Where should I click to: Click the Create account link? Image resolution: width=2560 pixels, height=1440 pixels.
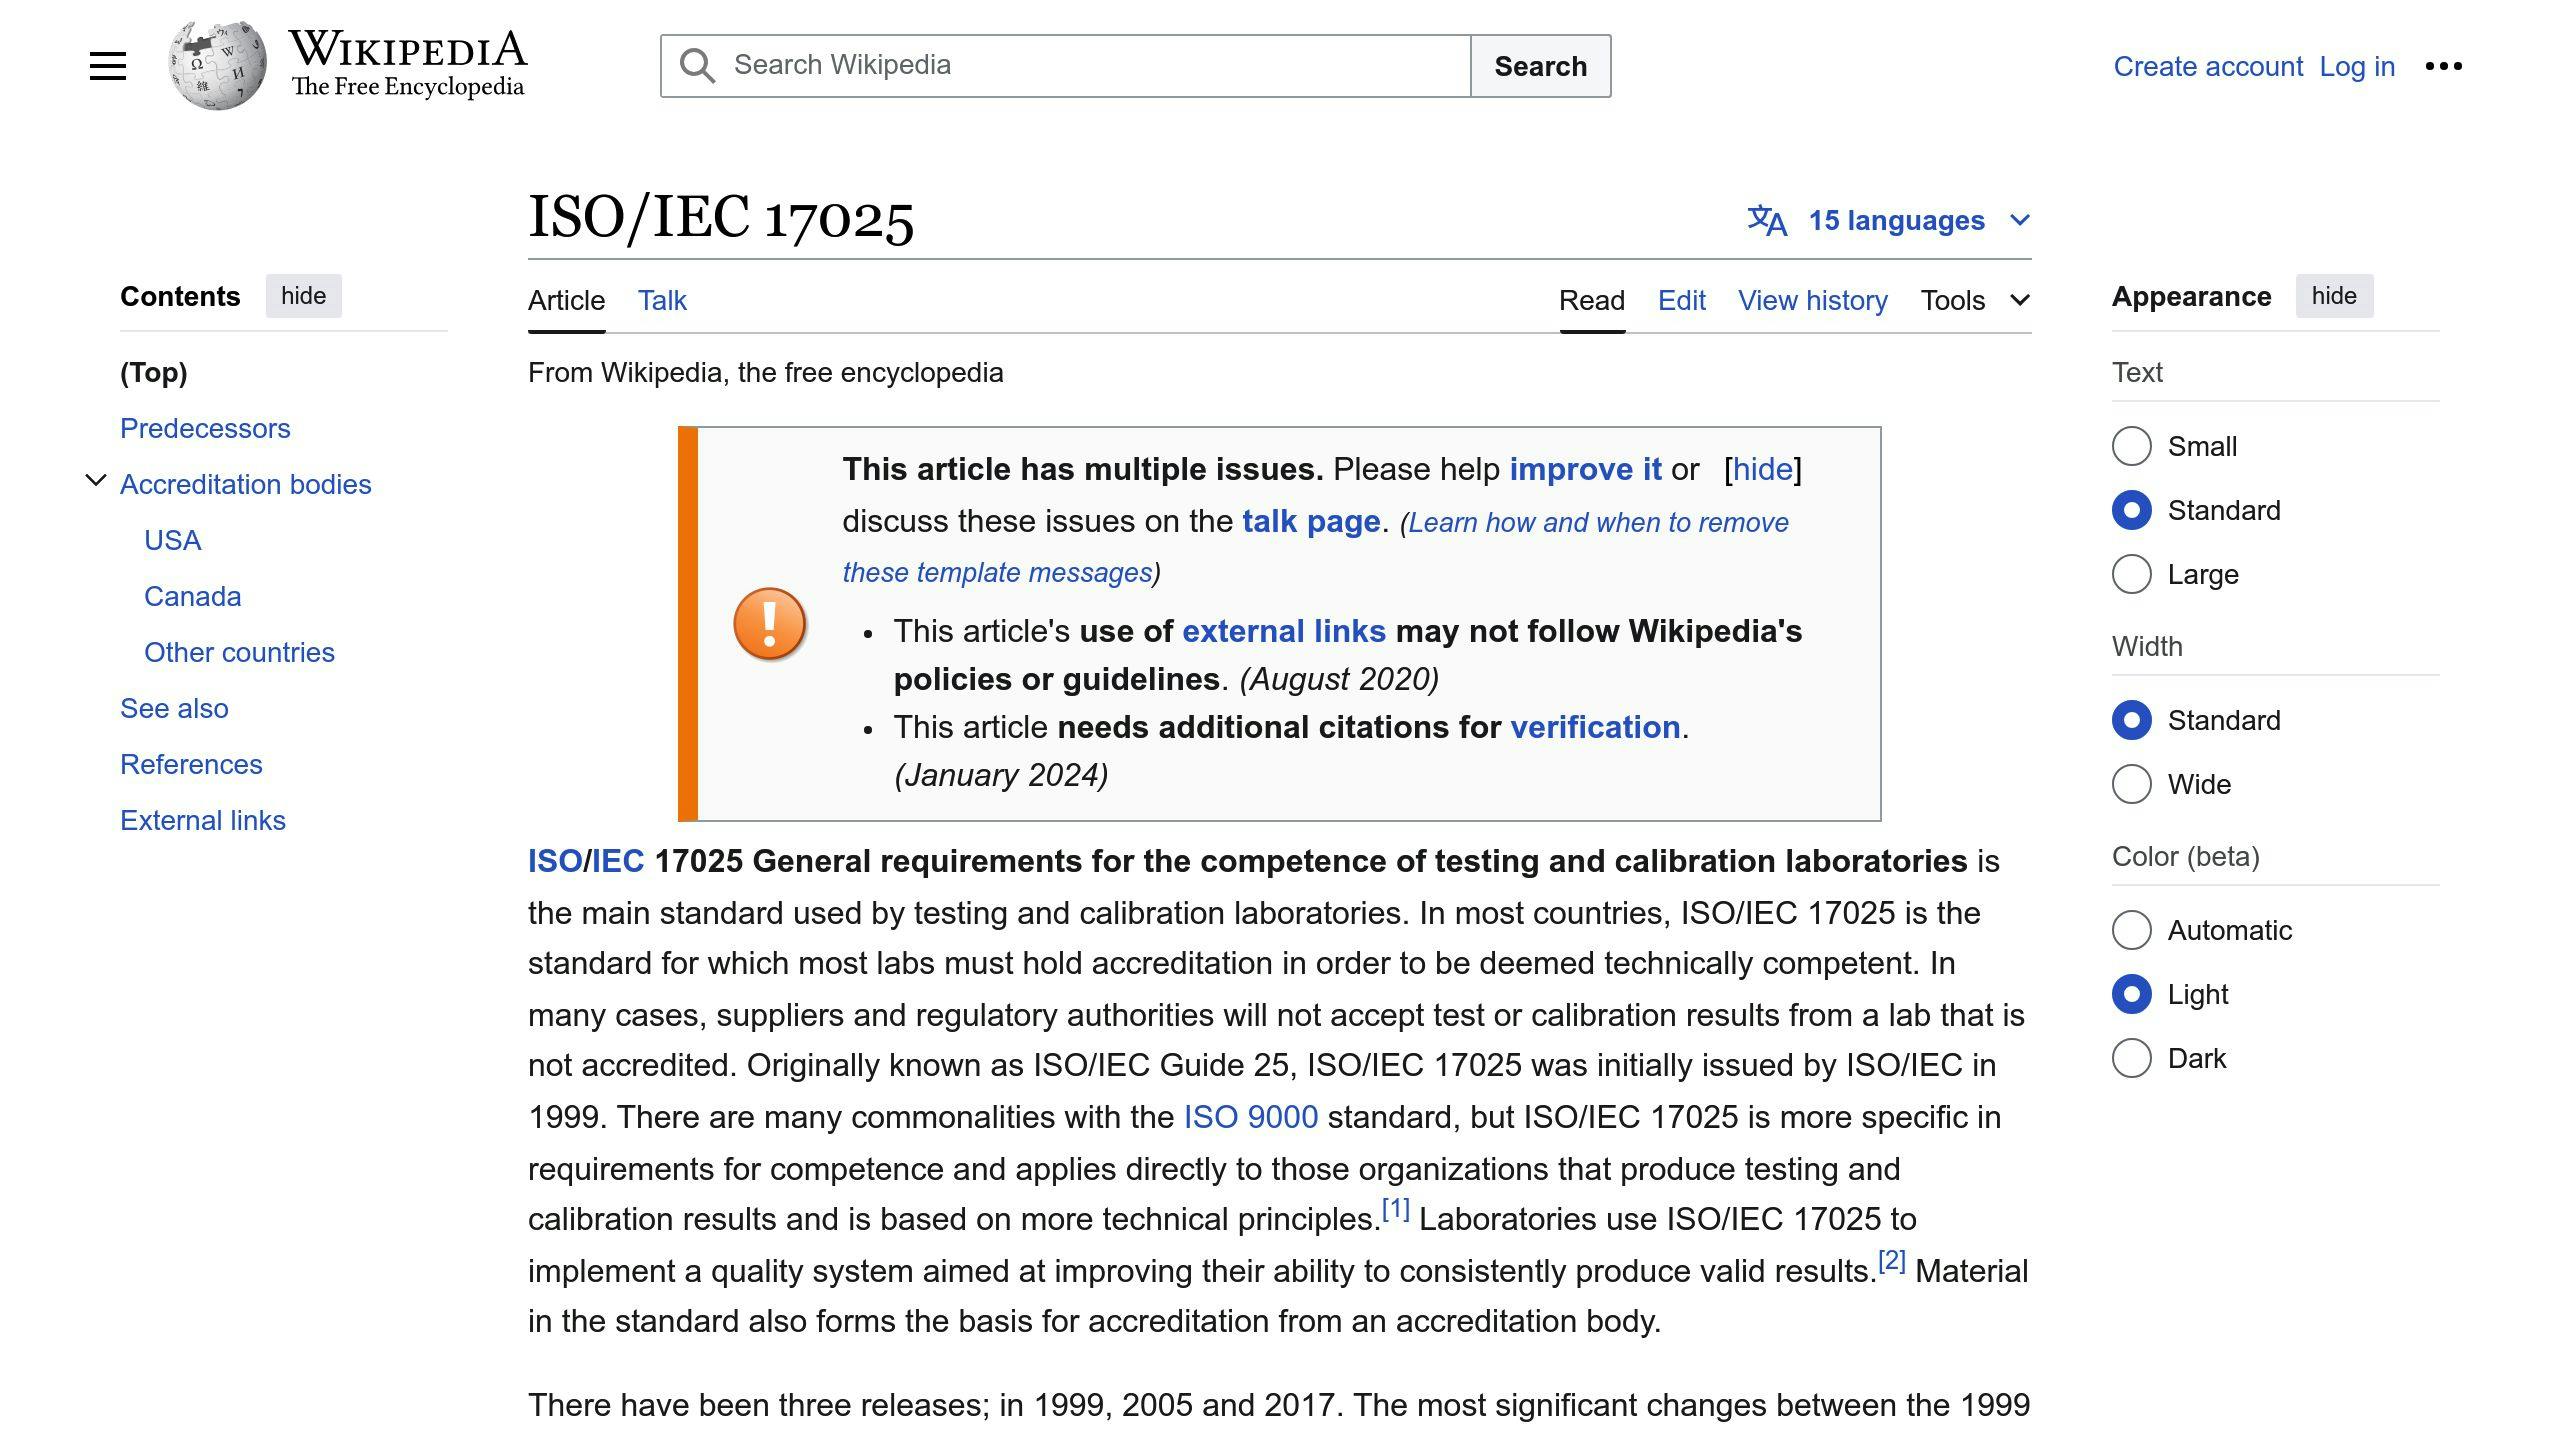(x=2208, y=66)
